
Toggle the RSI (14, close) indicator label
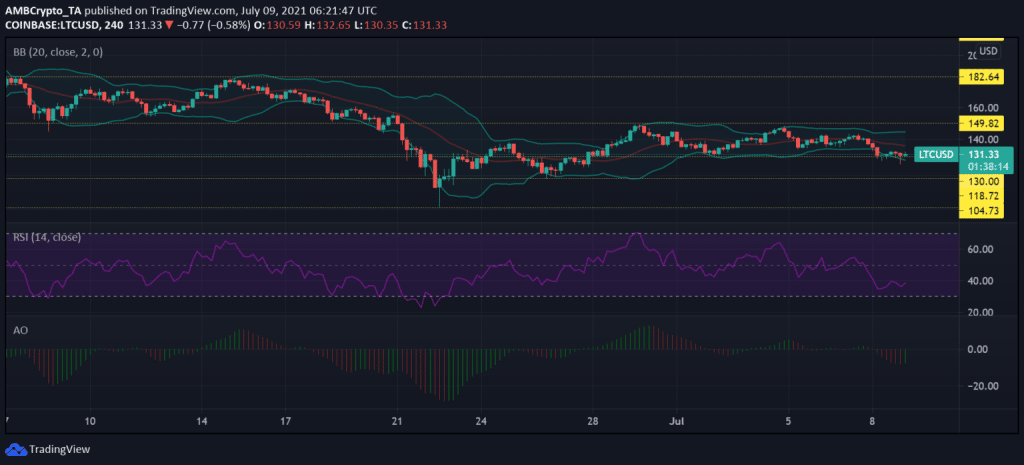(x=47, y=238)
